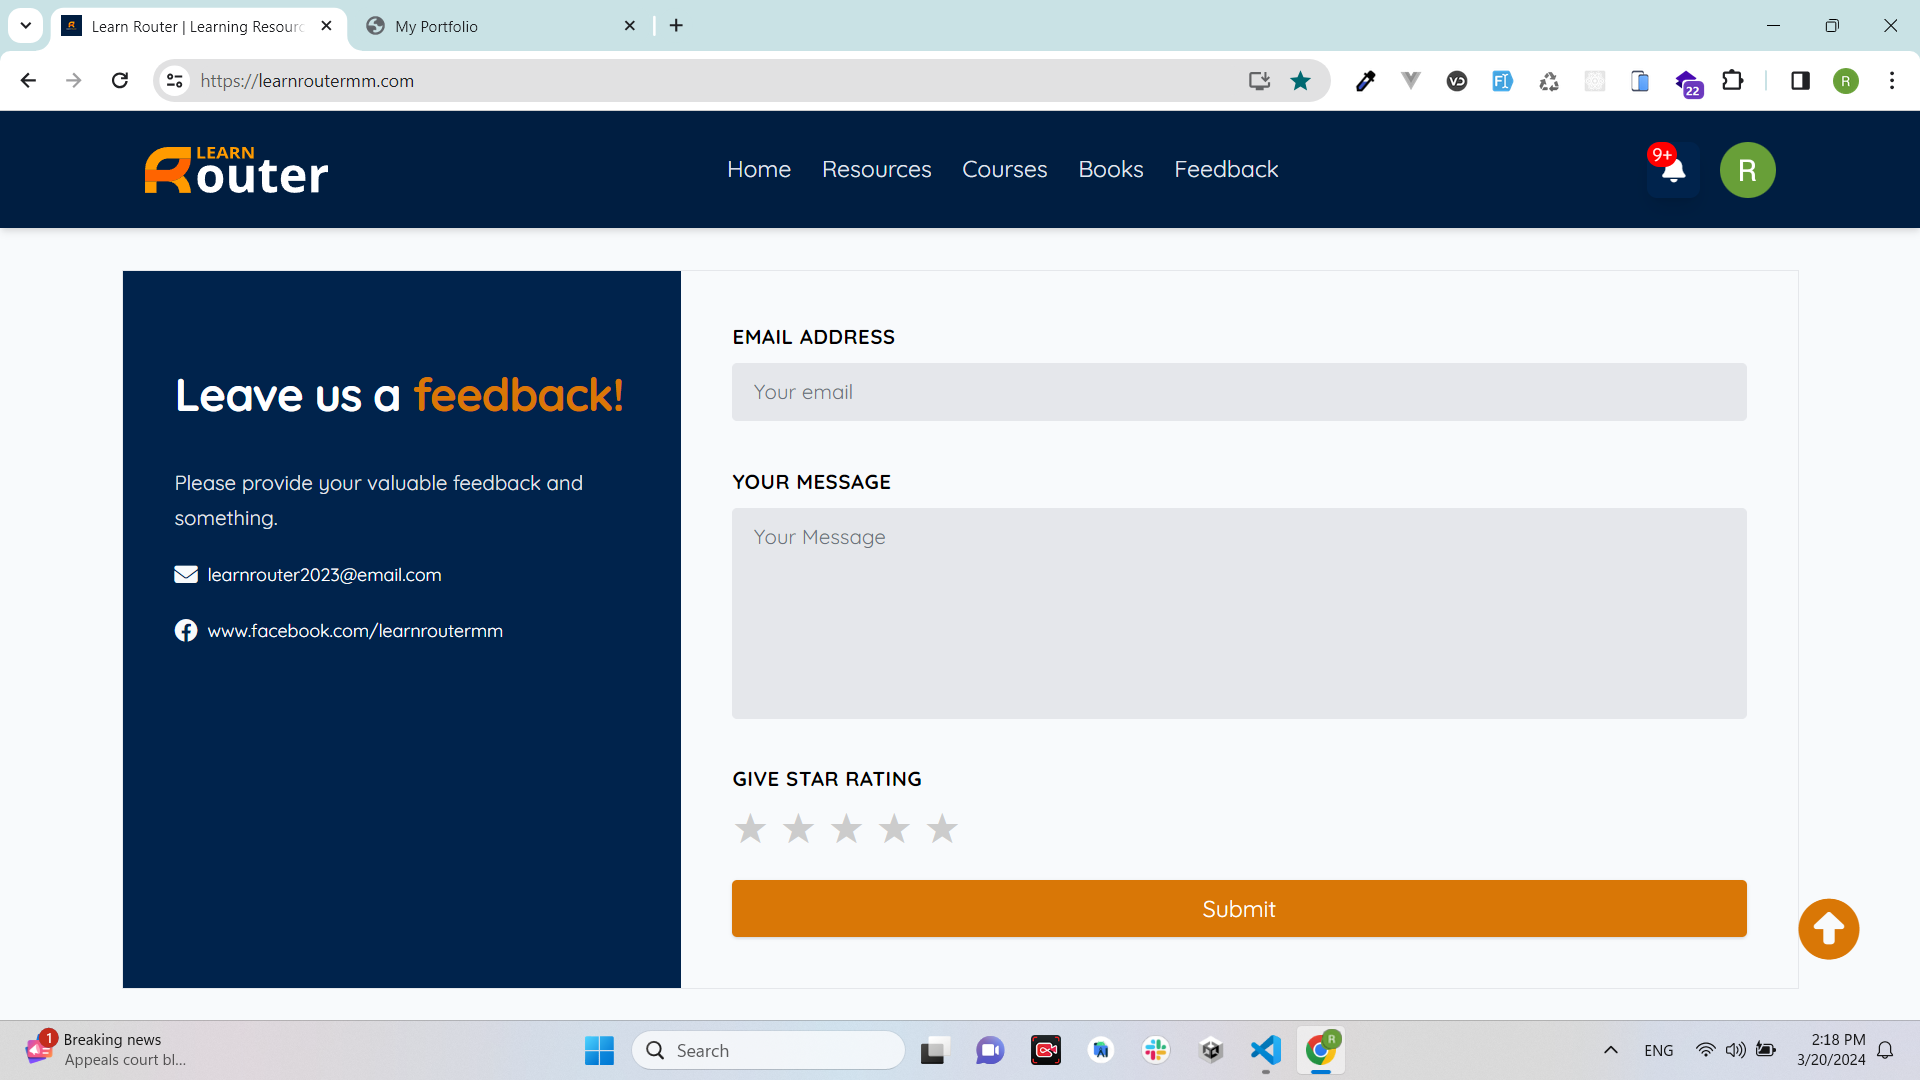Screen dimensions: 1920x1080
Task: Click the envelope icon beside email address
Action: coord(186,574)
